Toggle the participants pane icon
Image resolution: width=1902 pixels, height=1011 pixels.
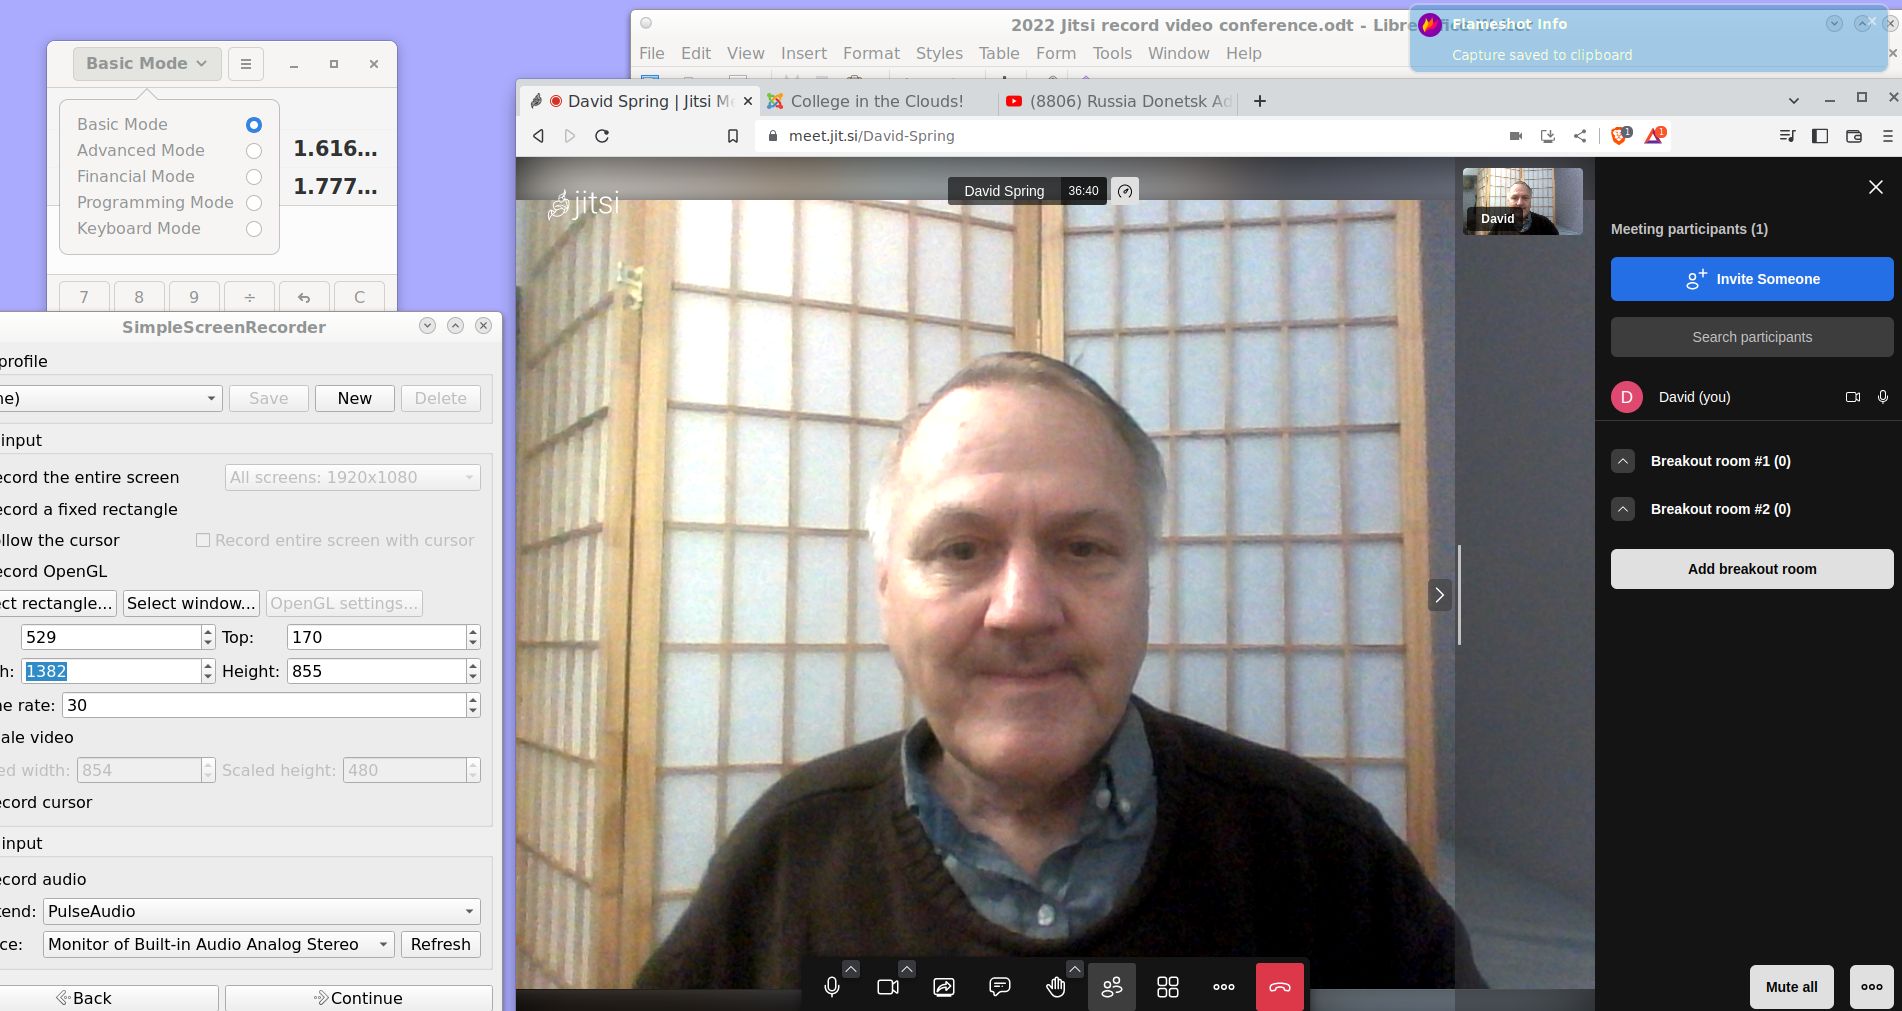(x=1112, y=987)
